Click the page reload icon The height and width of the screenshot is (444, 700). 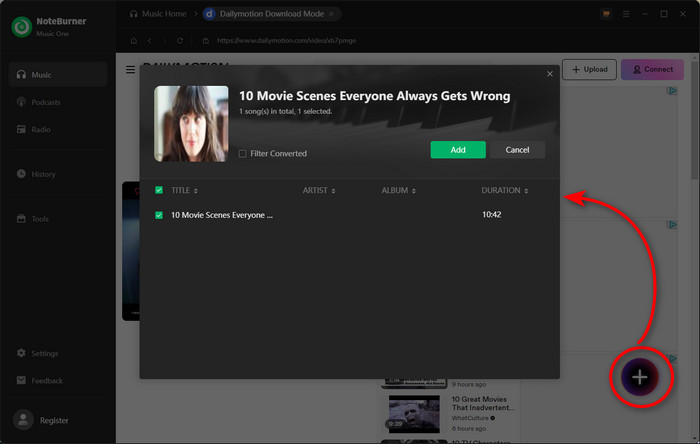pyautogui.click(x=179, y=41)
